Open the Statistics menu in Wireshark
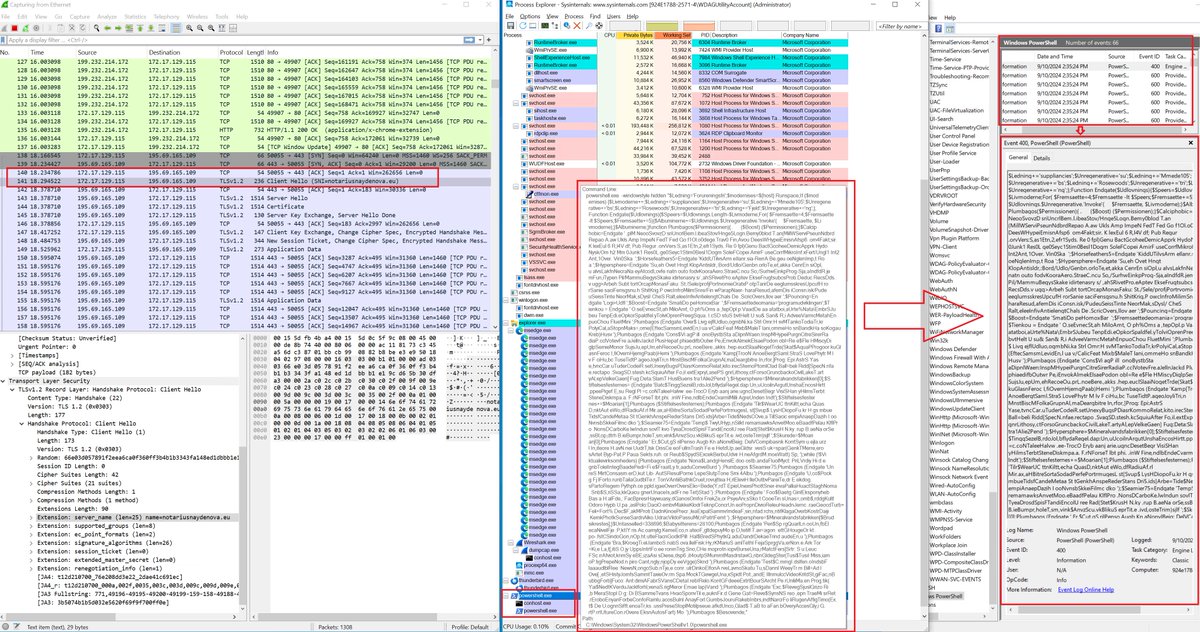 [135, 16]
